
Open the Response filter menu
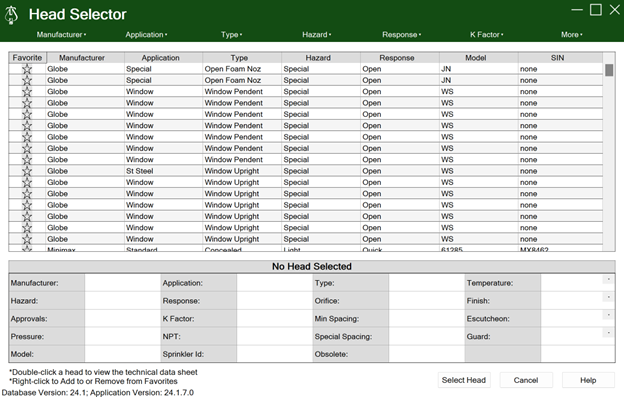click(x=402, y=35)
